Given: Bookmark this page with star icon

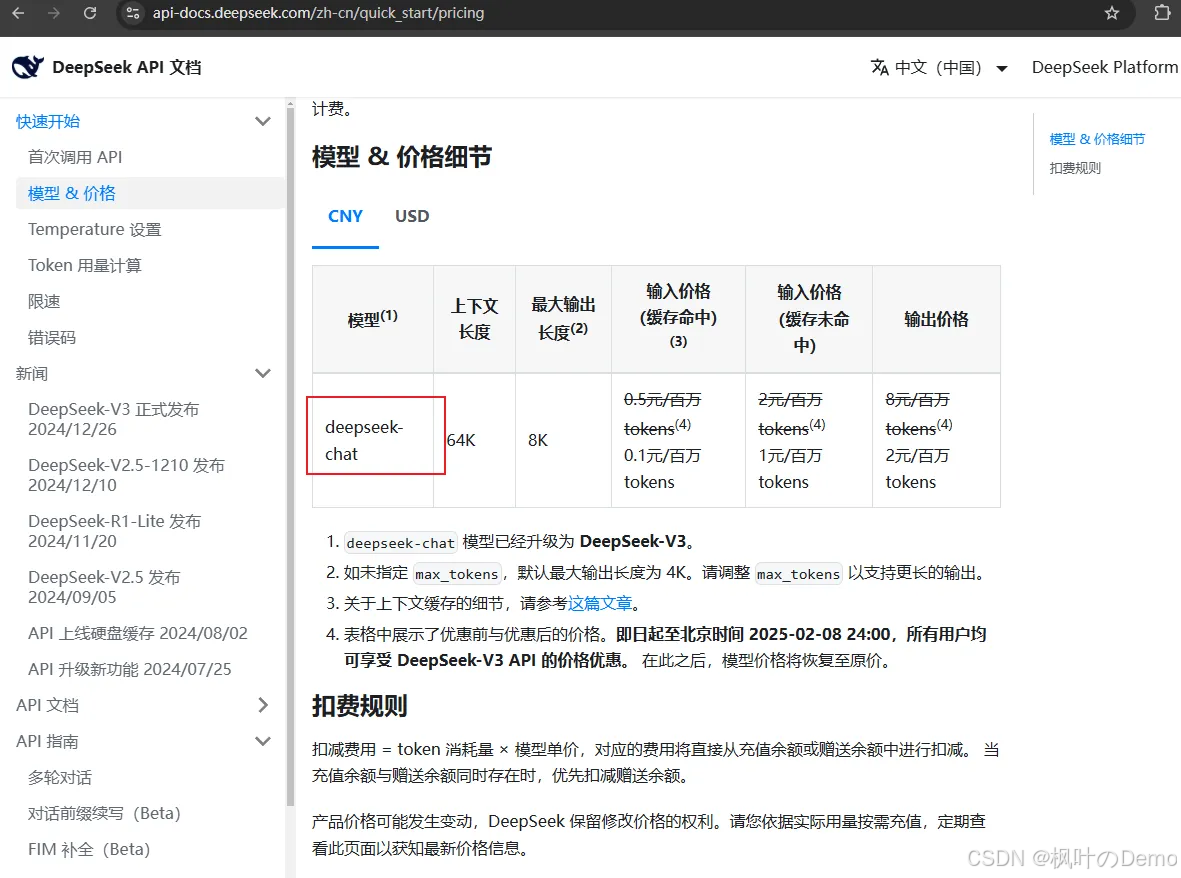Looking at the screenshot, I should 1112,13.
